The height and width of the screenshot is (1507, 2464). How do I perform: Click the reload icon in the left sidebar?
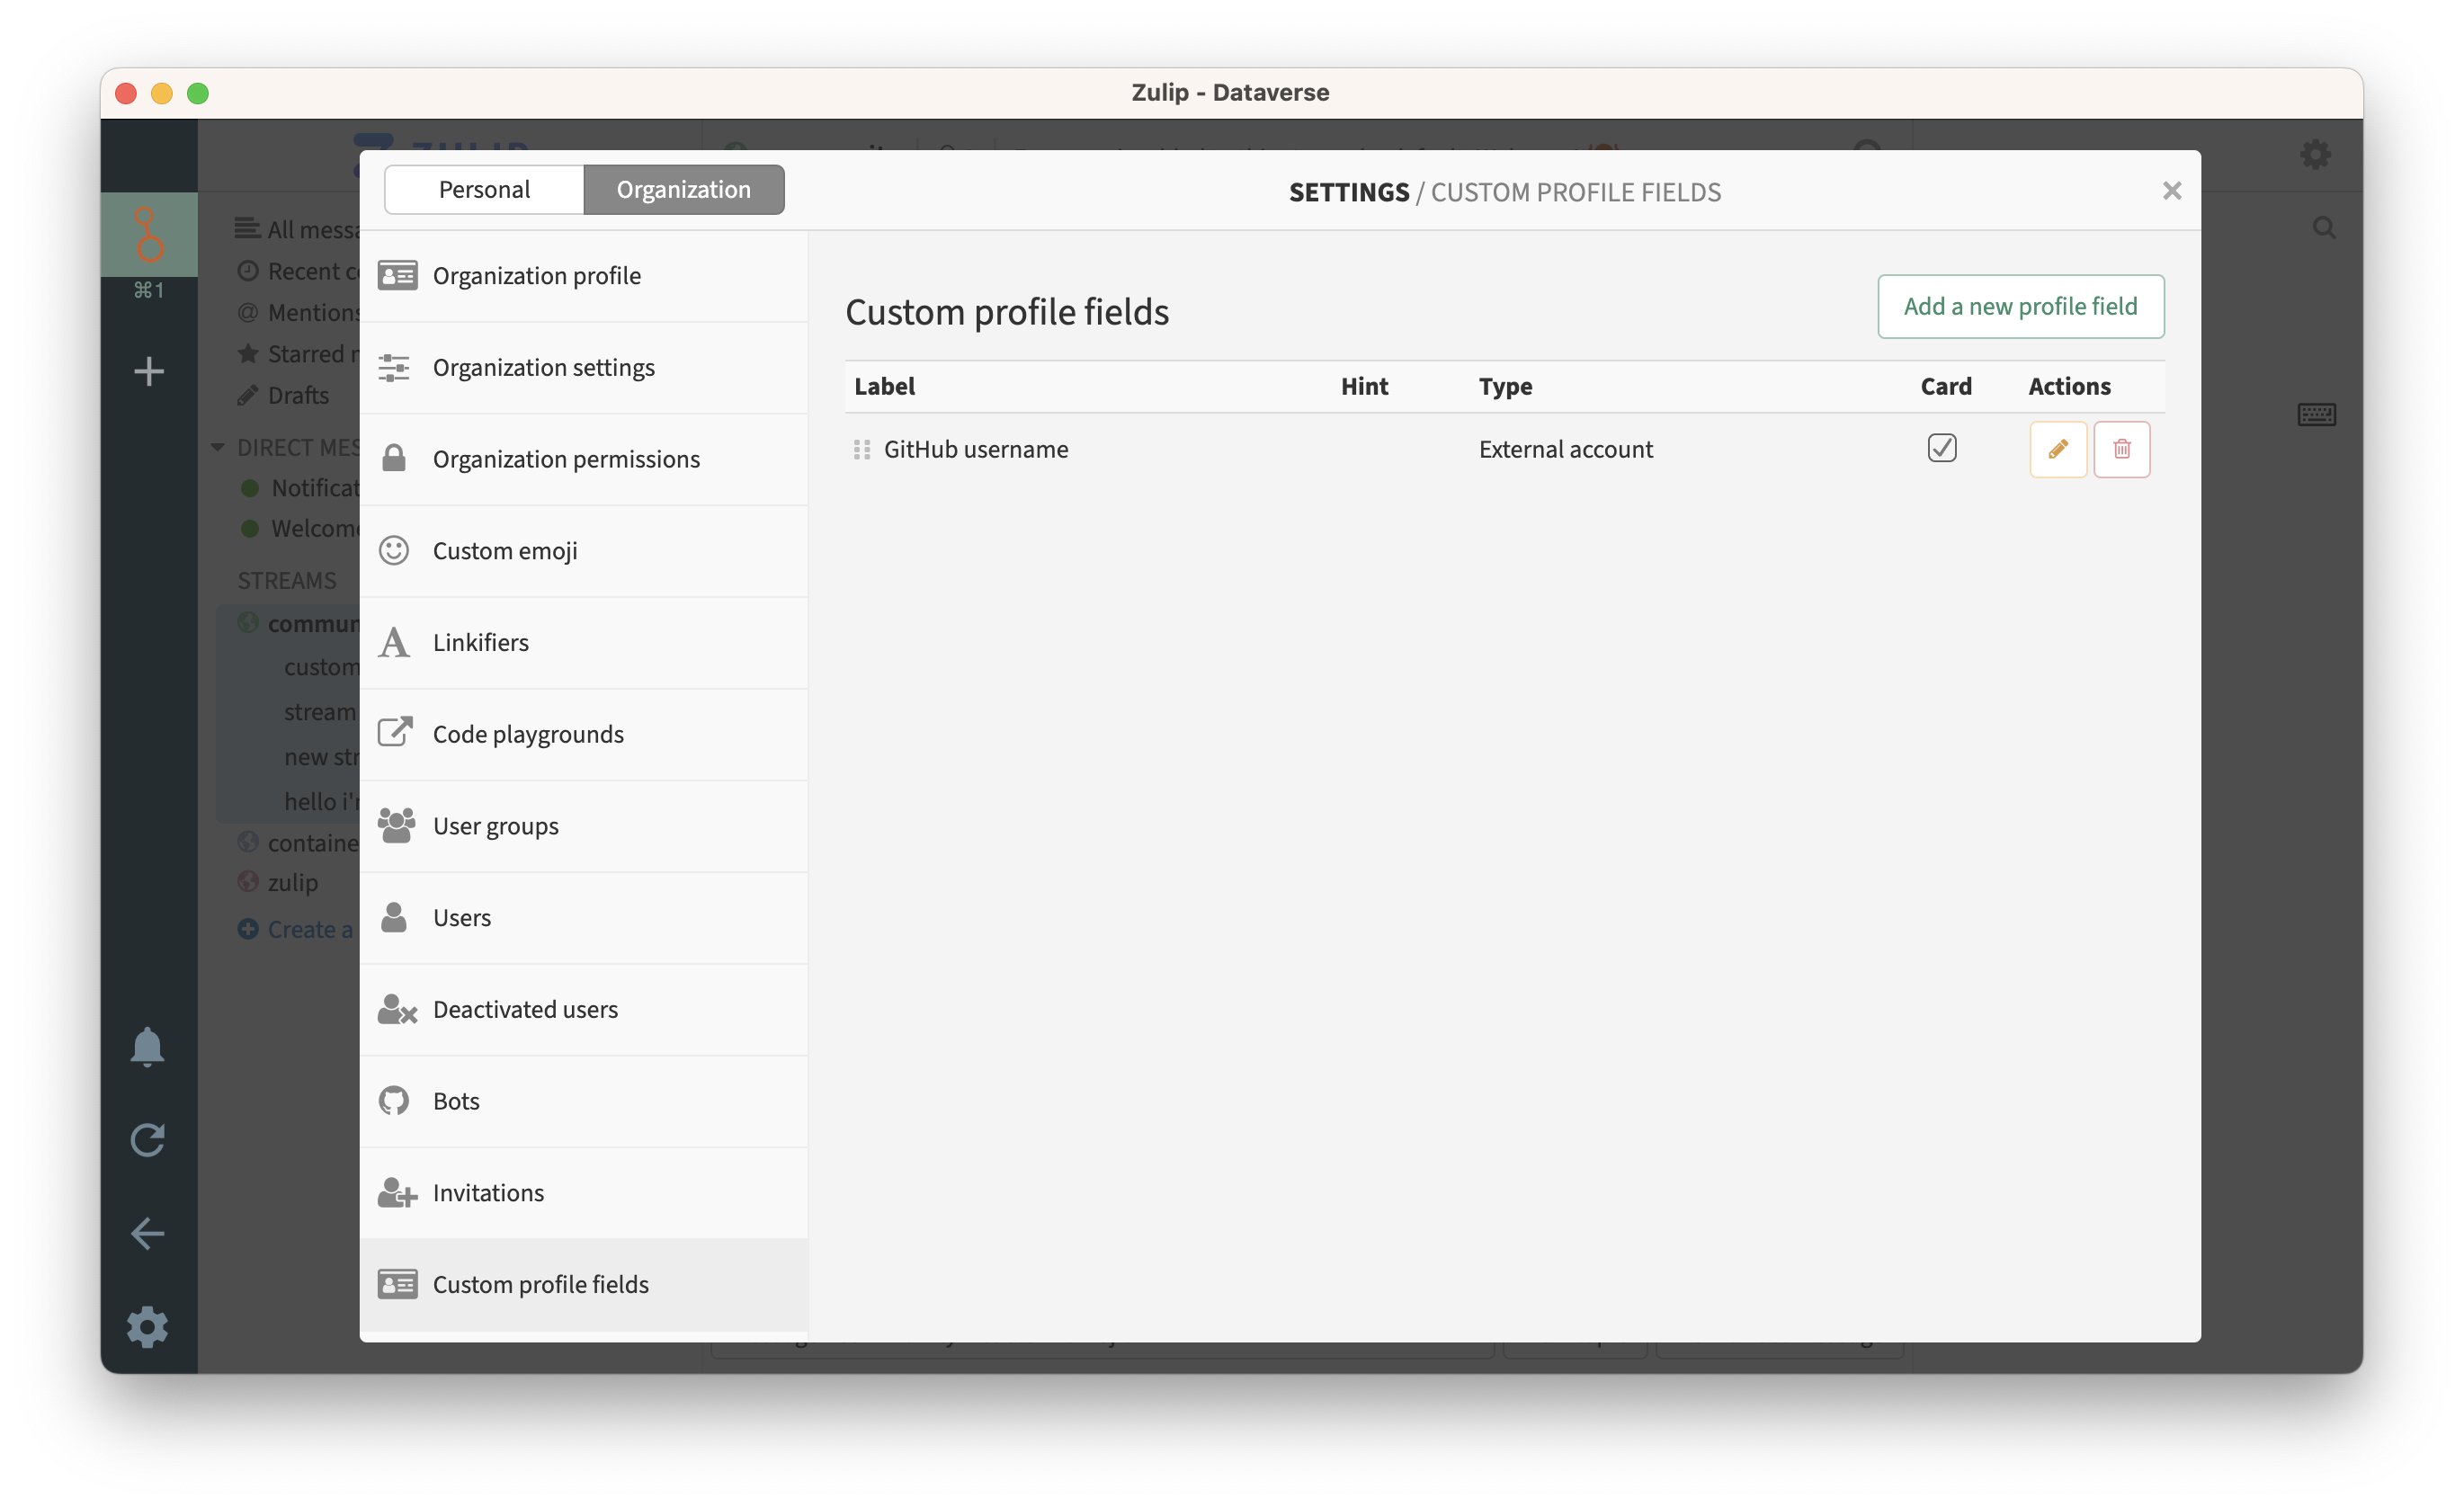tap(147, 1140)
